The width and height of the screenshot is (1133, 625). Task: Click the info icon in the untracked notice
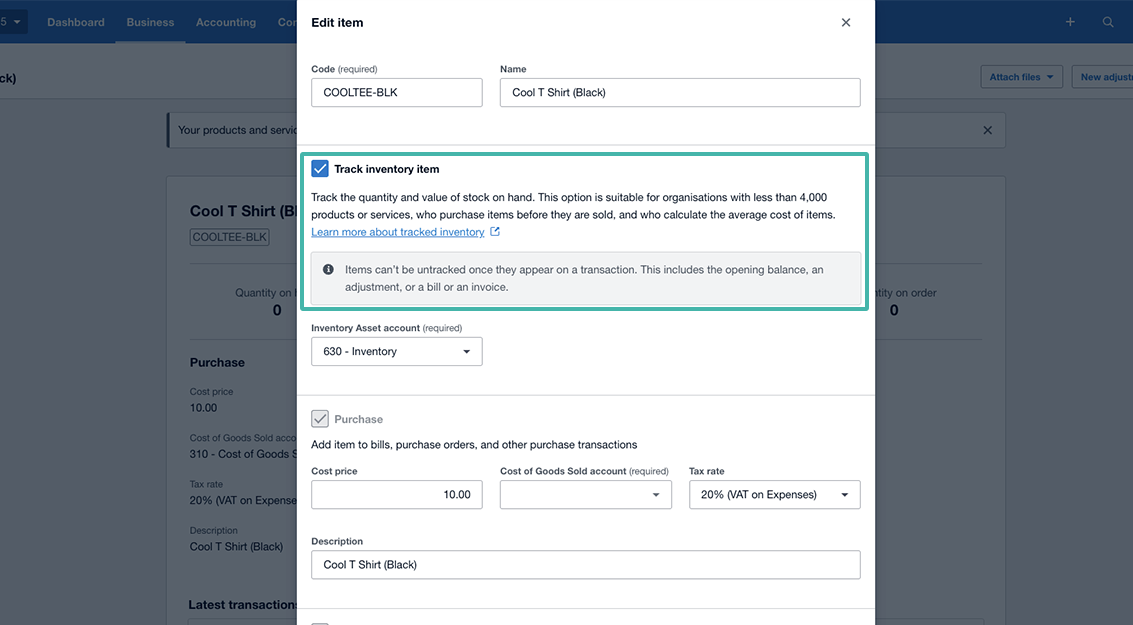click(328, 270)
